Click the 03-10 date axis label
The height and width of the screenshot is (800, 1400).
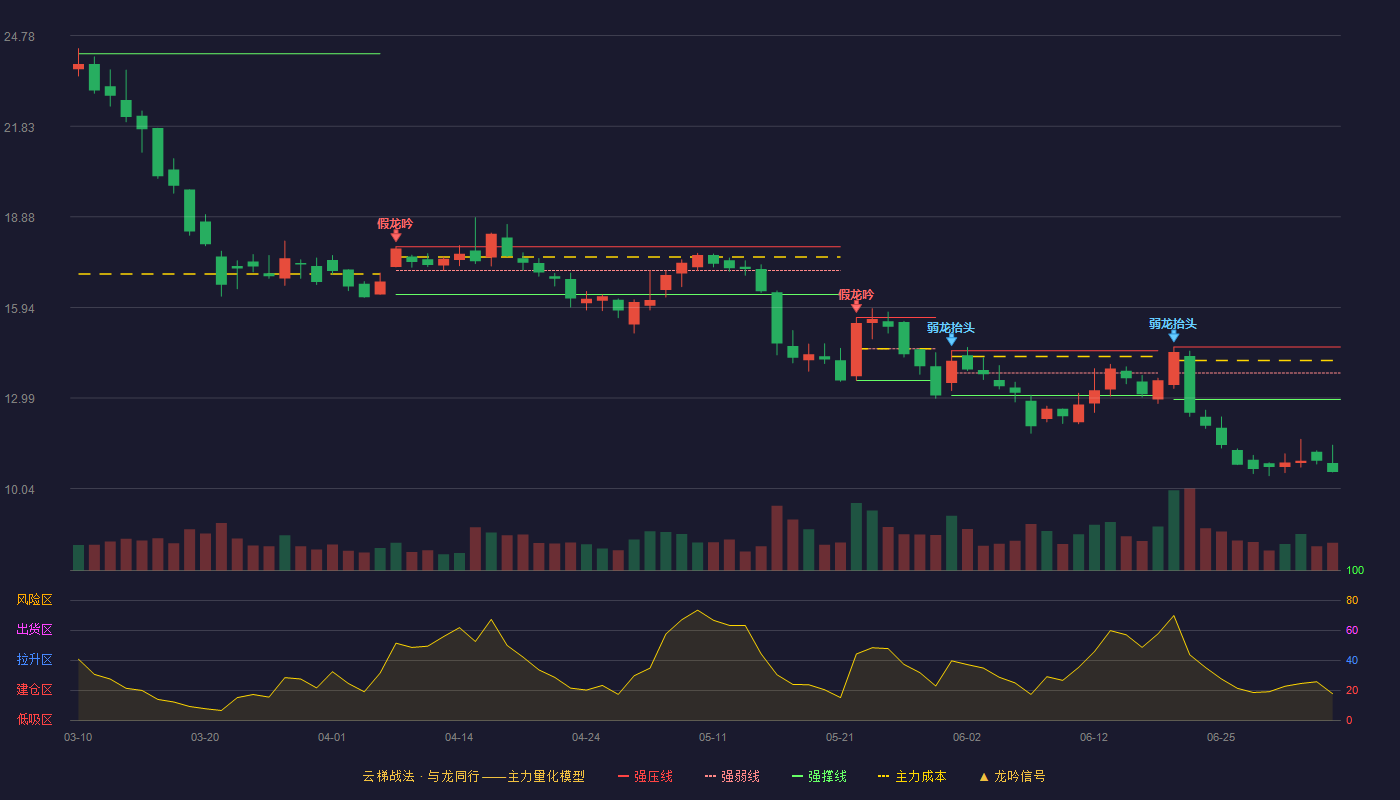pos(78,737)
